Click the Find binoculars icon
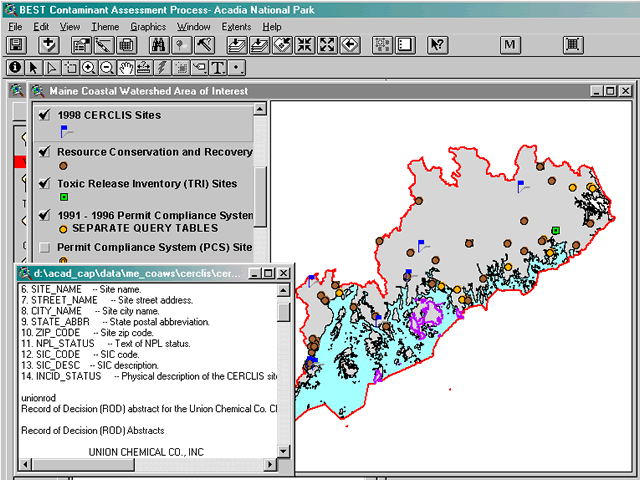The height and width of the screenshot is (480, 640). 159,45
